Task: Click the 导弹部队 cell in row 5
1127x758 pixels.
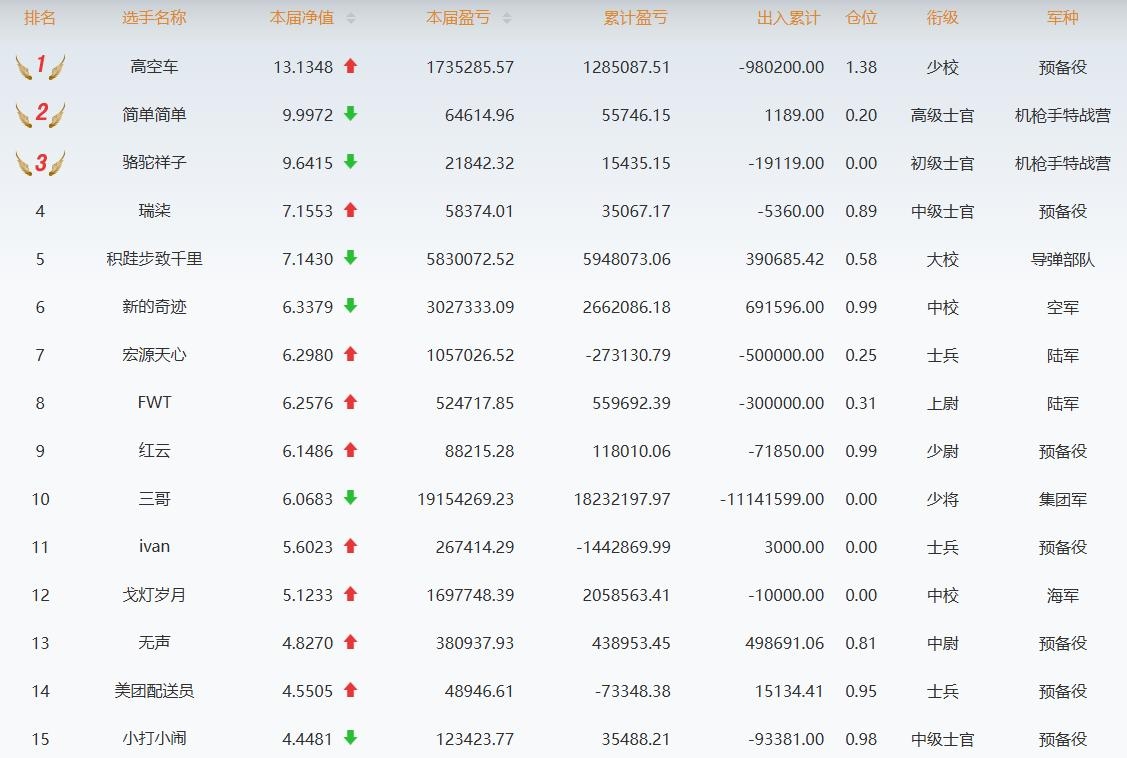Action: point(1062,259)
